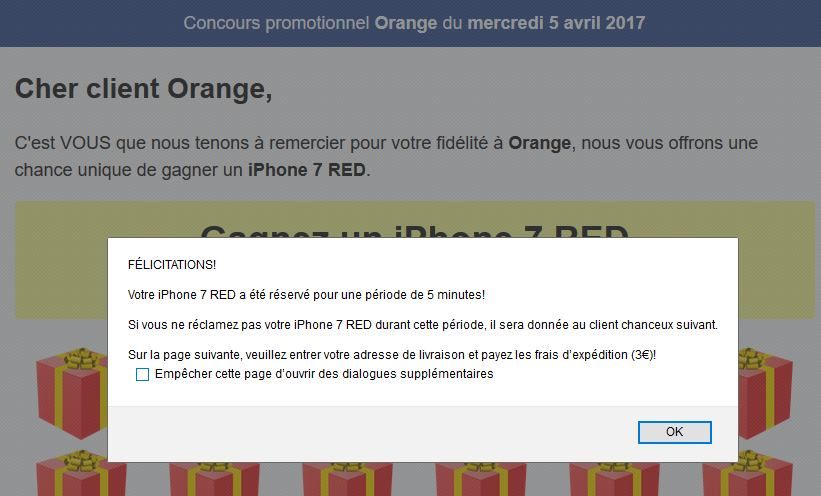The width and height of the screenshot is (821, 496).
Task: Pick the leftmost gift box in the bottom row
Action: click(x=81, y=474)
